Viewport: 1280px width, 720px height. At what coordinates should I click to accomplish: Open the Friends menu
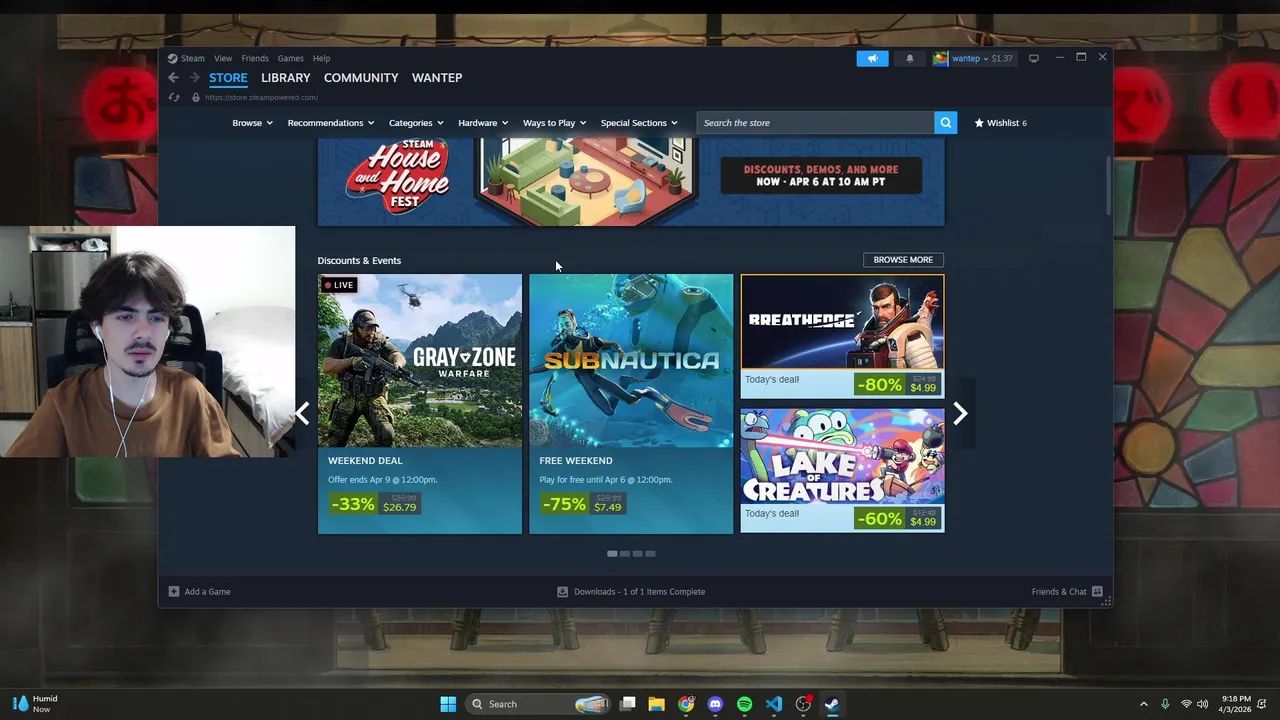(255, 58)
